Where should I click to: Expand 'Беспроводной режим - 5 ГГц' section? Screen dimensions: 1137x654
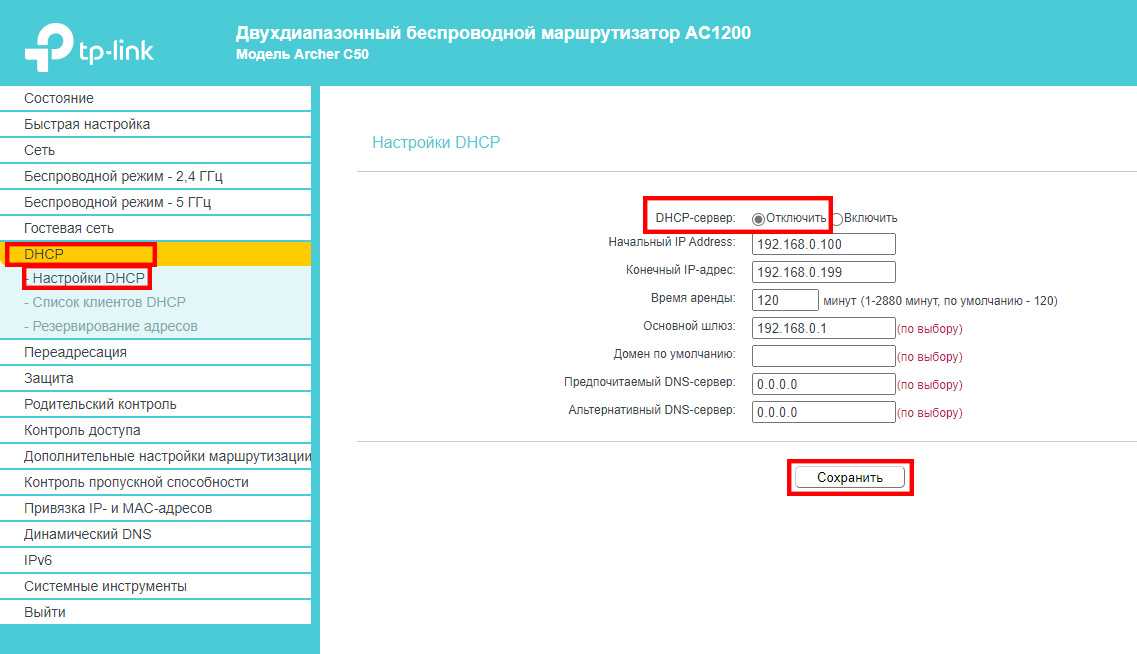click(x=117, y=202)
